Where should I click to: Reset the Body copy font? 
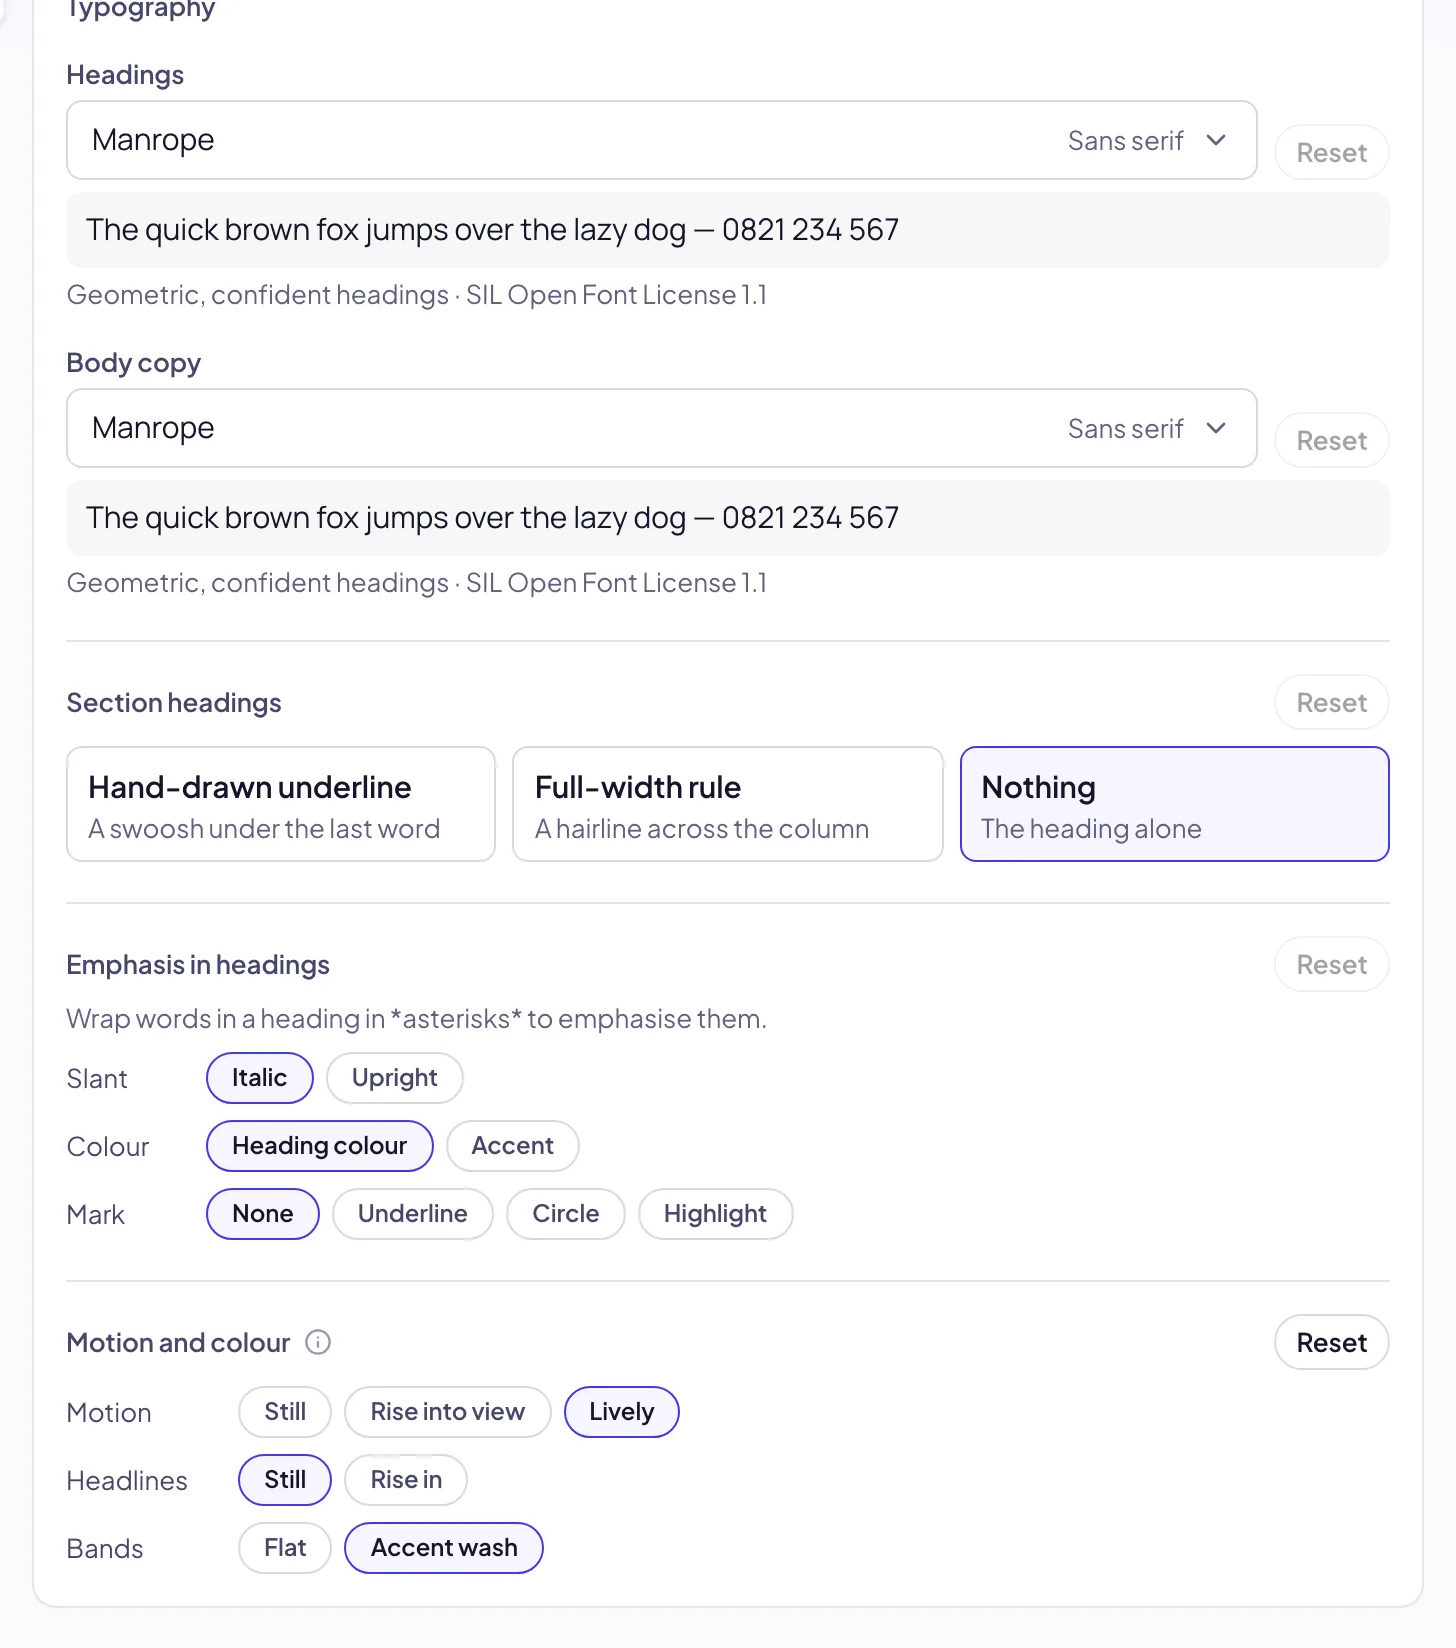coord(1331,440)
